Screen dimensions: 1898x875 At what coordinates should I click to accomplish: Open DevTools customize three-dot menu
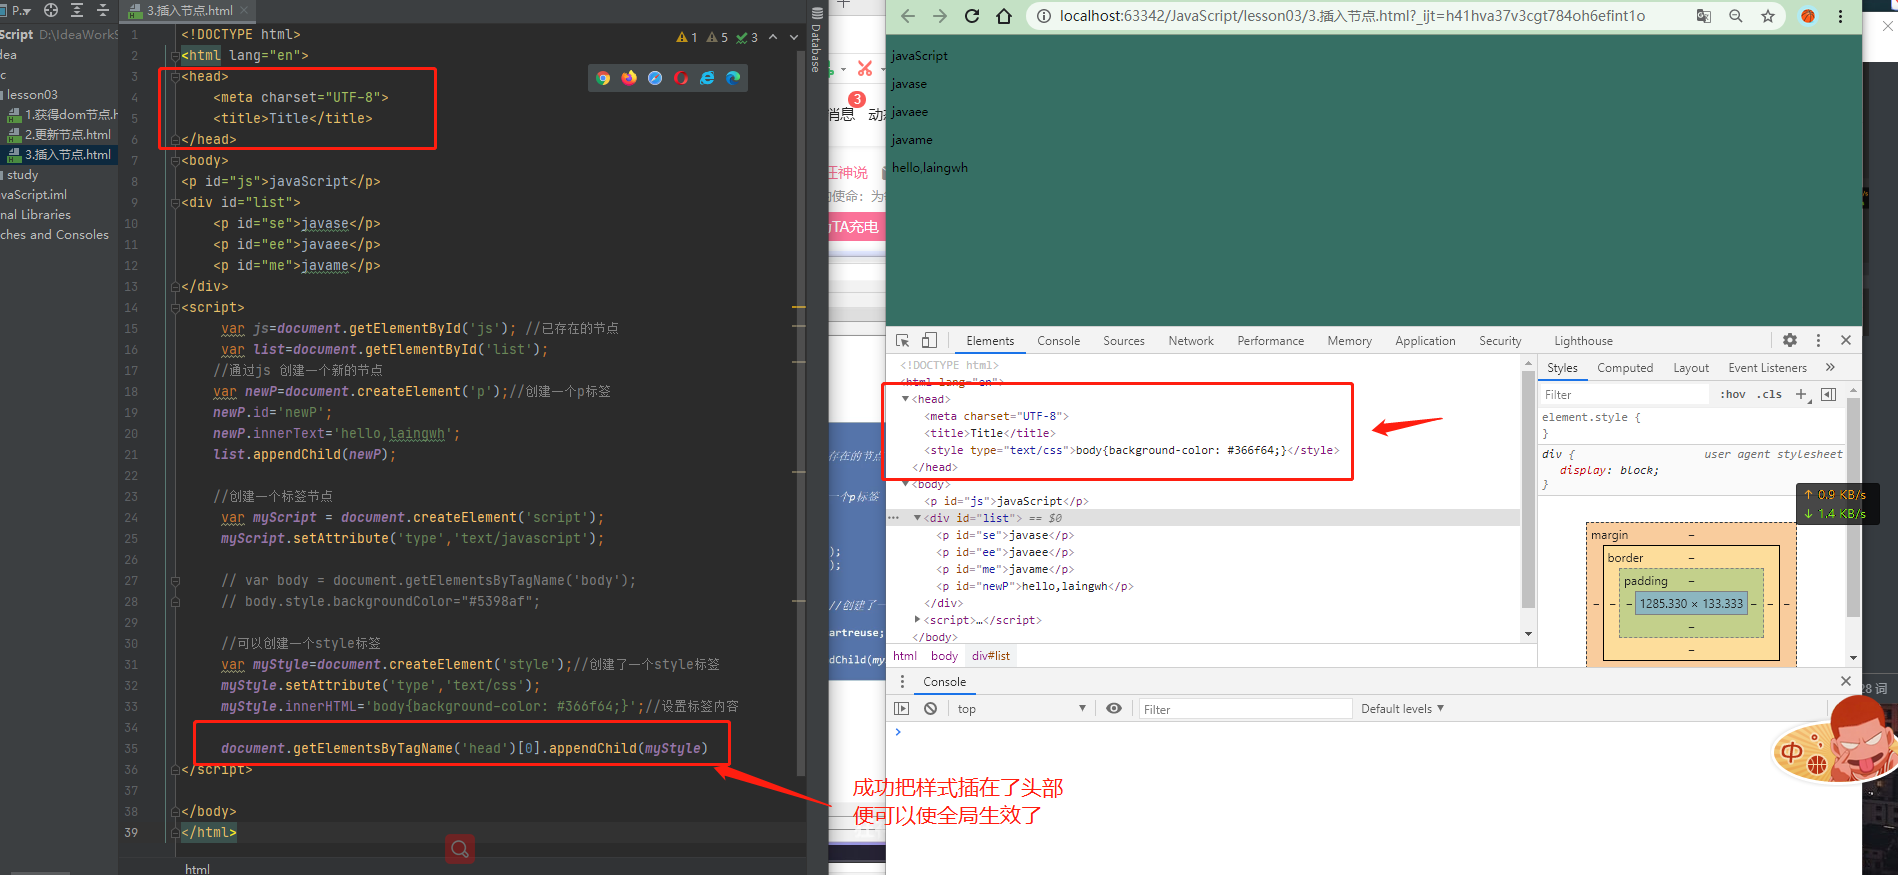[1818, 340]
